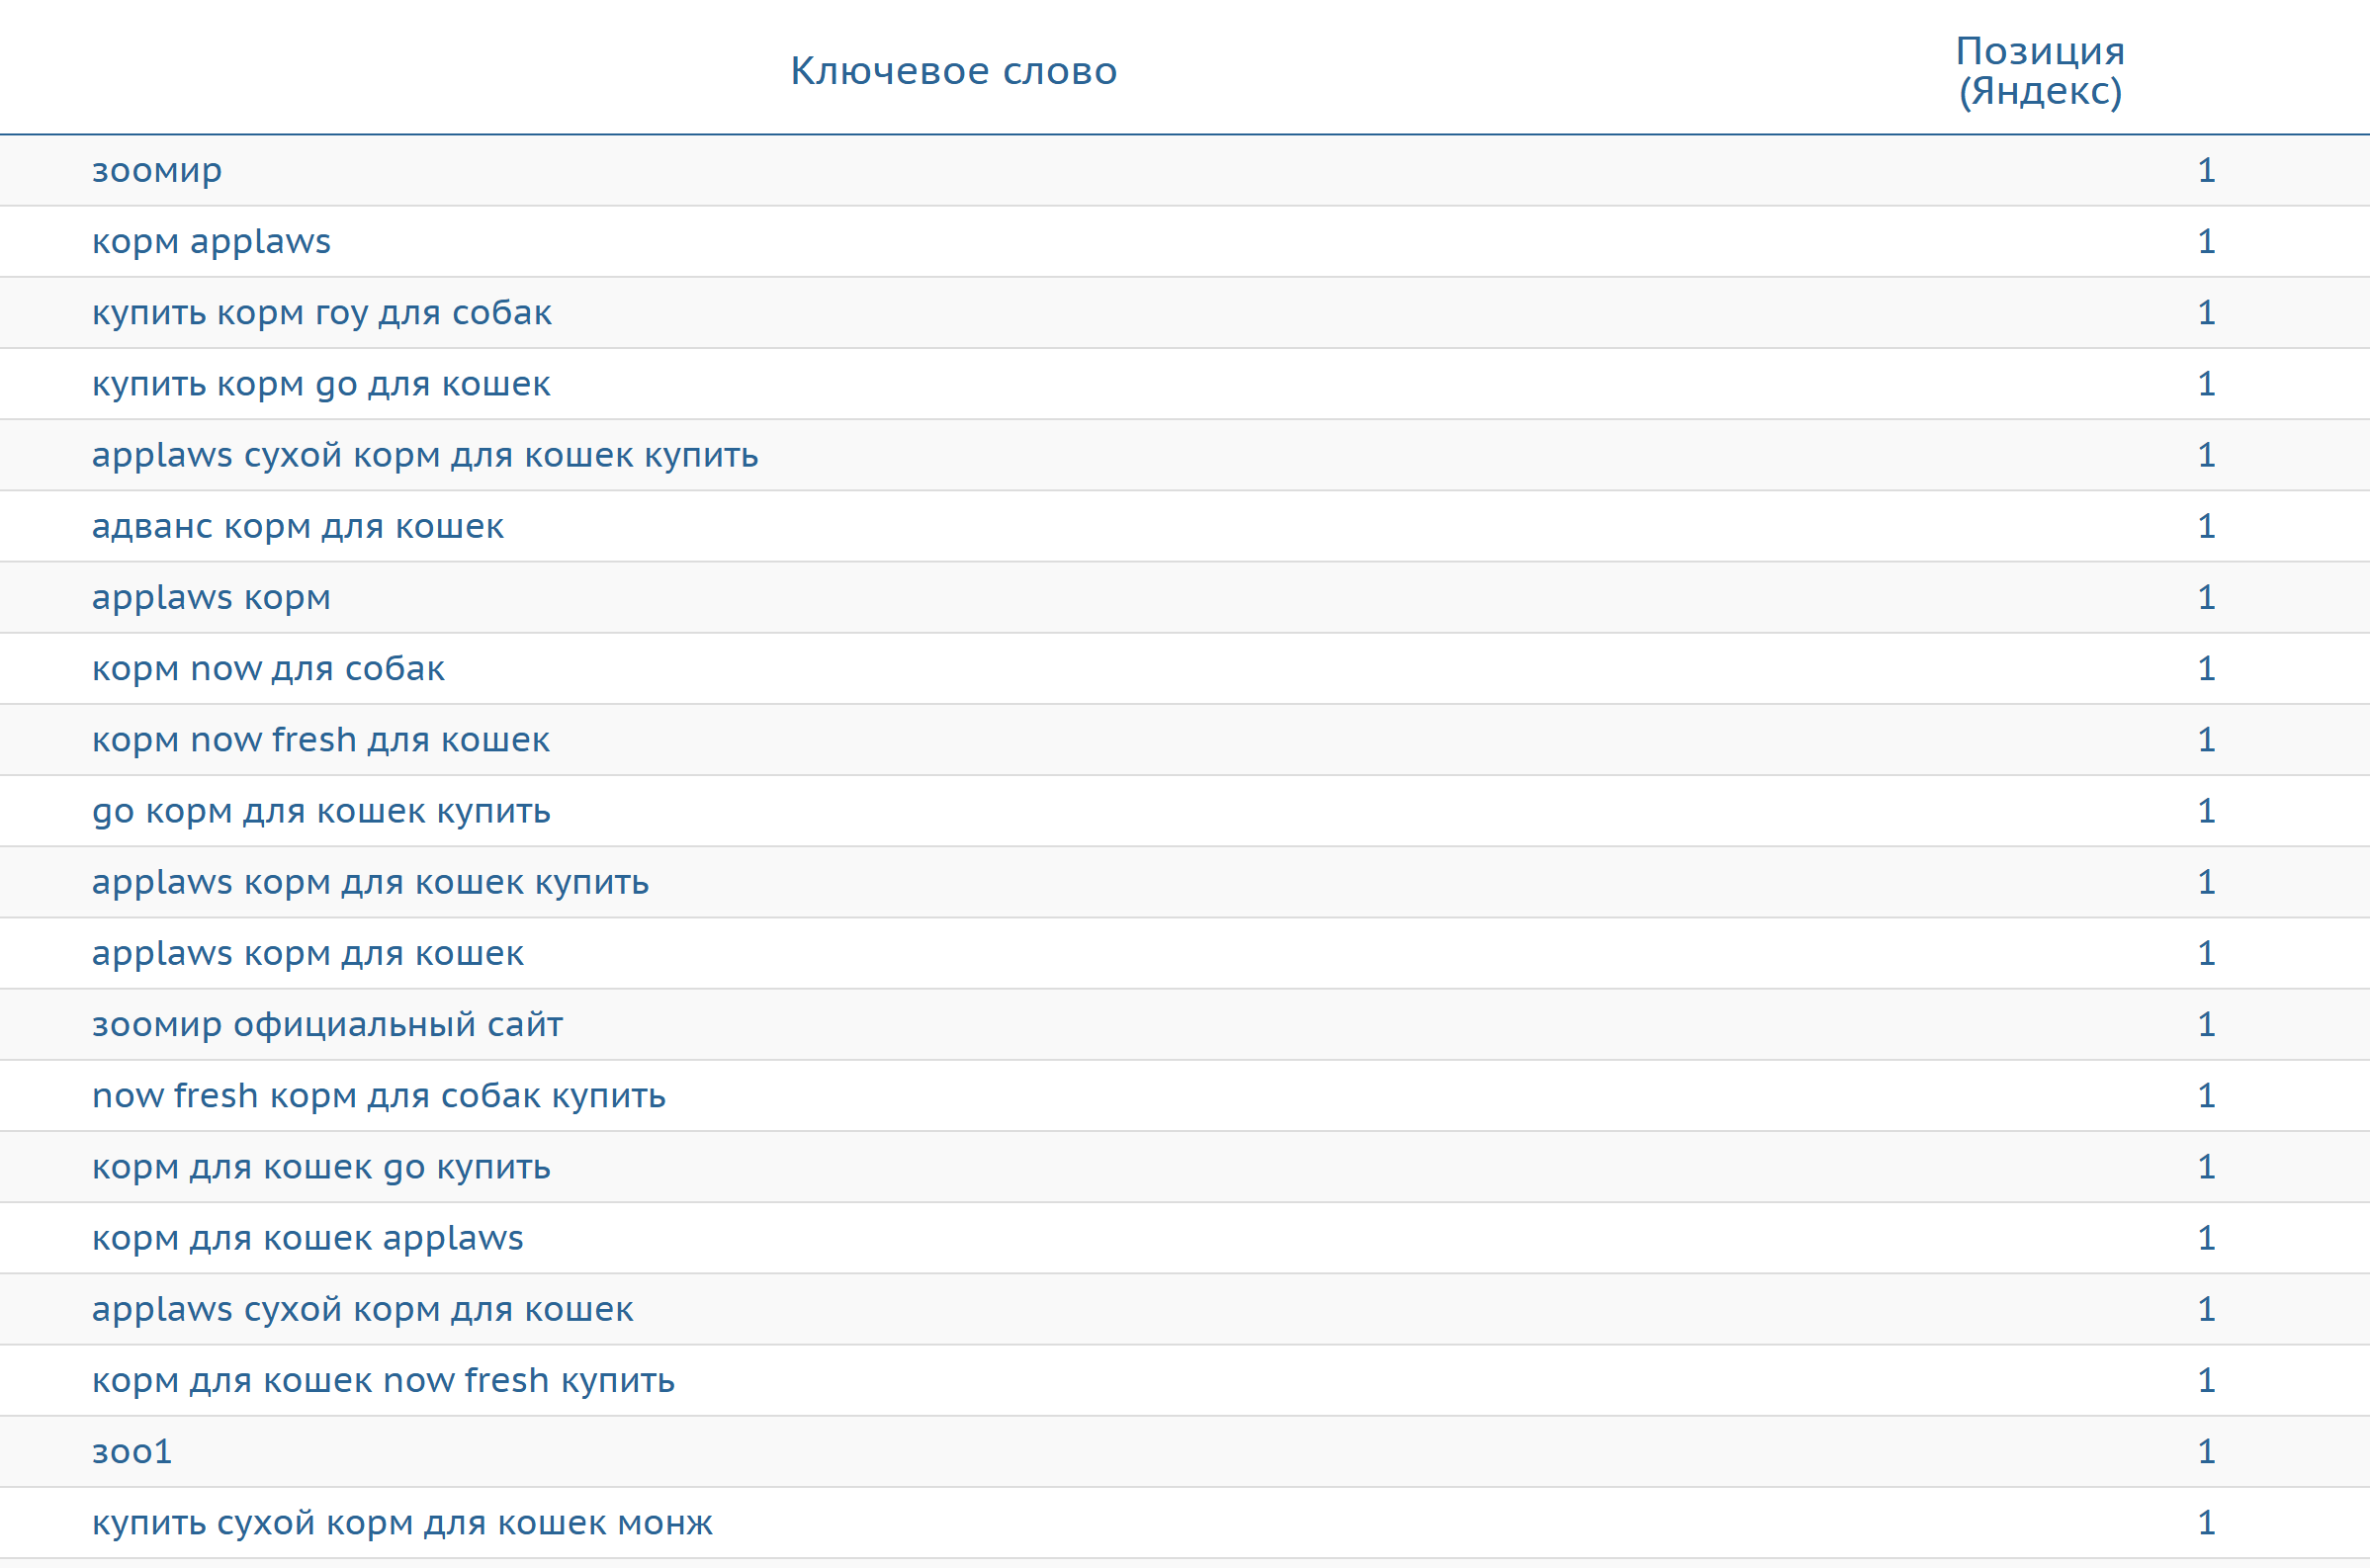Screen dimensions: 2370x1568
Task: Click 'applaws сухой корм для кошек купить'
Action: coord(425,455)
